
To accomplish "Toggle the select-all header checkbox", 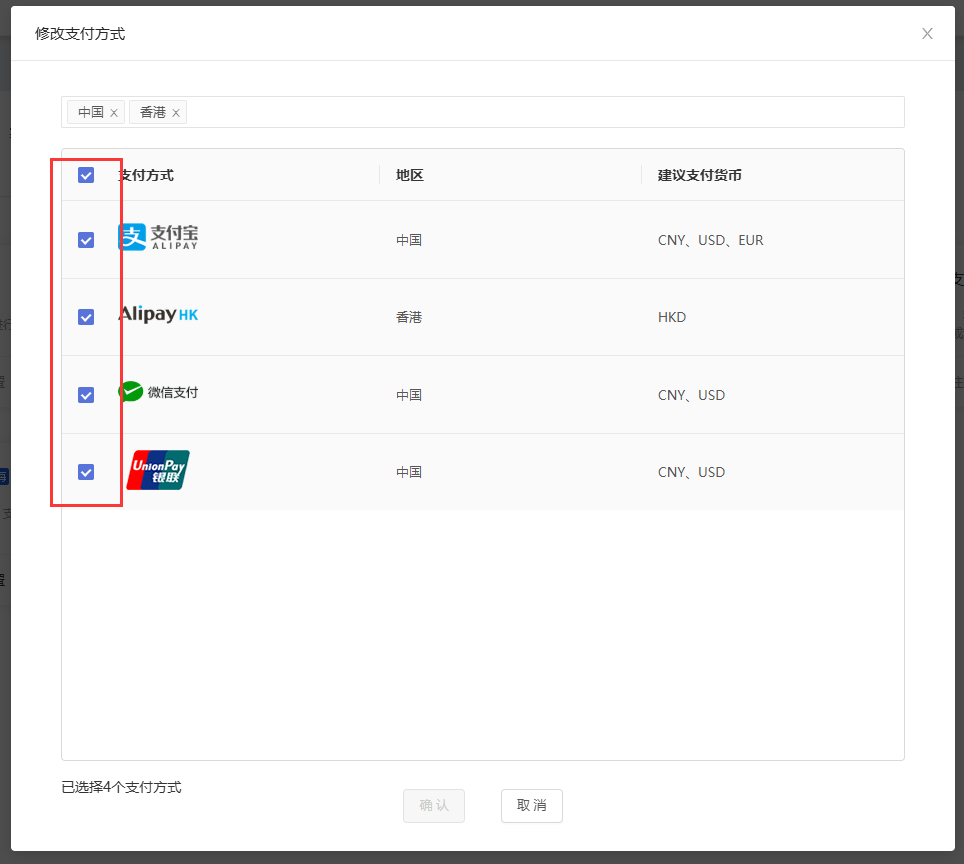I will 86,175.
